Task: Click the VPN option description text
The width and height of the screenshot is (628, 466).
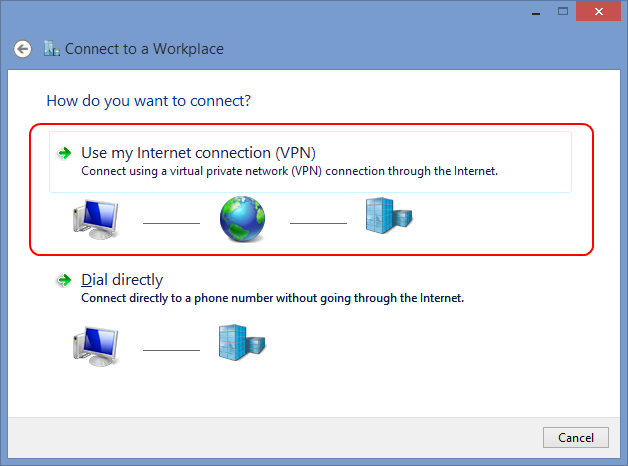Action: tap(289, 171)
